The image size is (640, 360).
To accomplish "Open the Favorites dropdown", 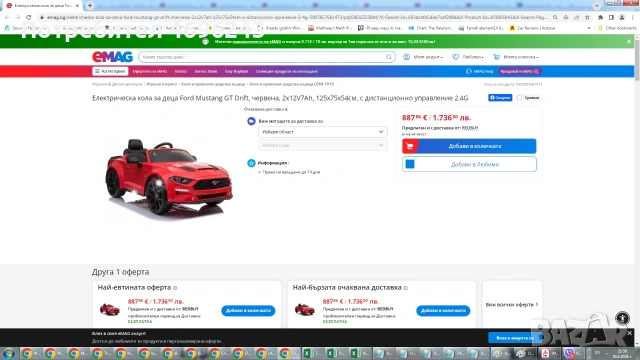I will point(468,57).
